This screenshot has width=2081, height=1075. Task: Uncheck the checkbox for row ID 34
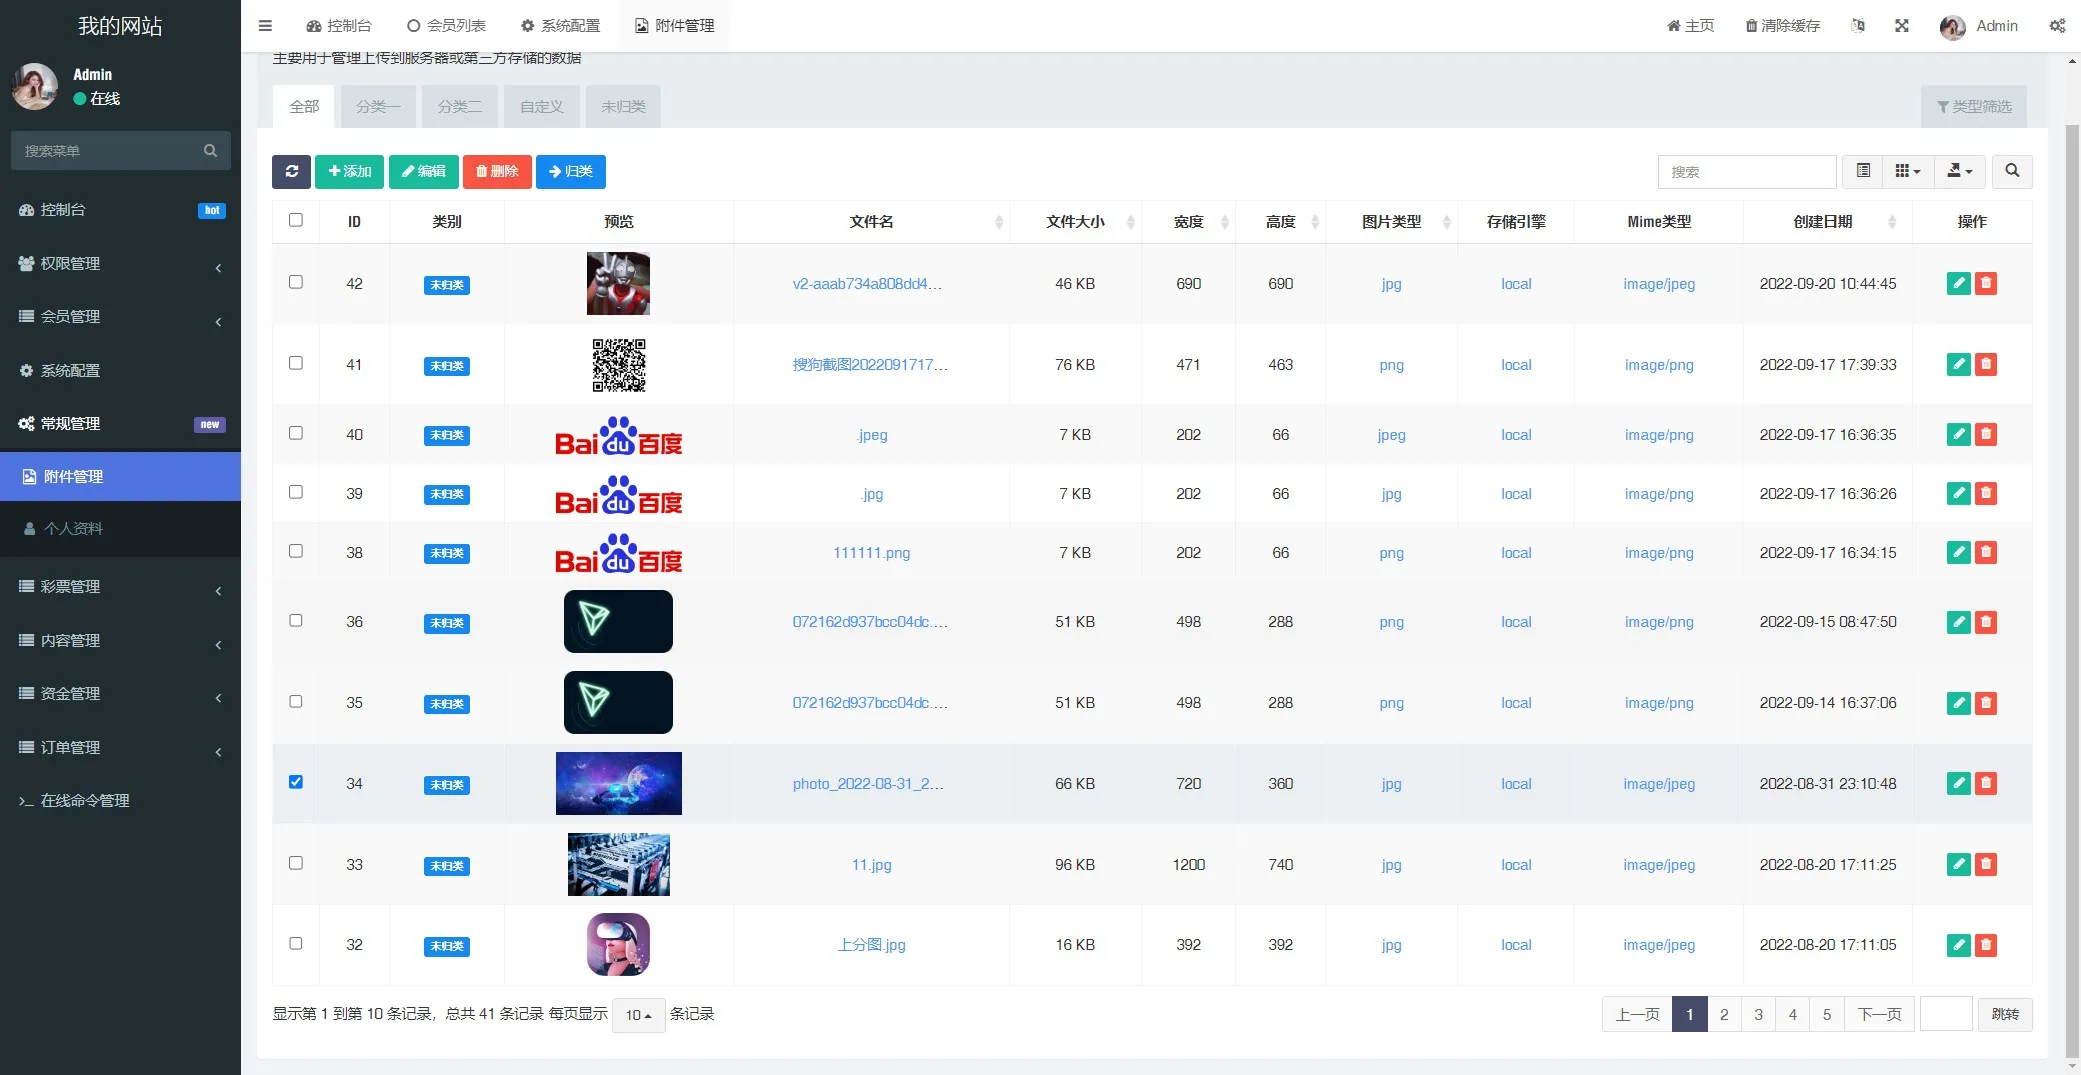coord(296,782)
